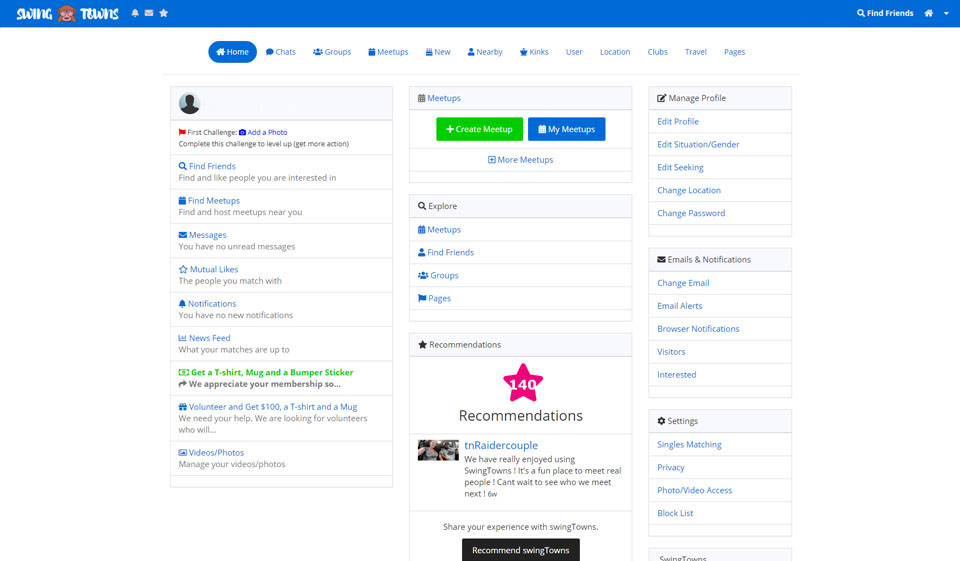
Task: Click the SwingTowns logo
Action: click(x=67, y=13)
